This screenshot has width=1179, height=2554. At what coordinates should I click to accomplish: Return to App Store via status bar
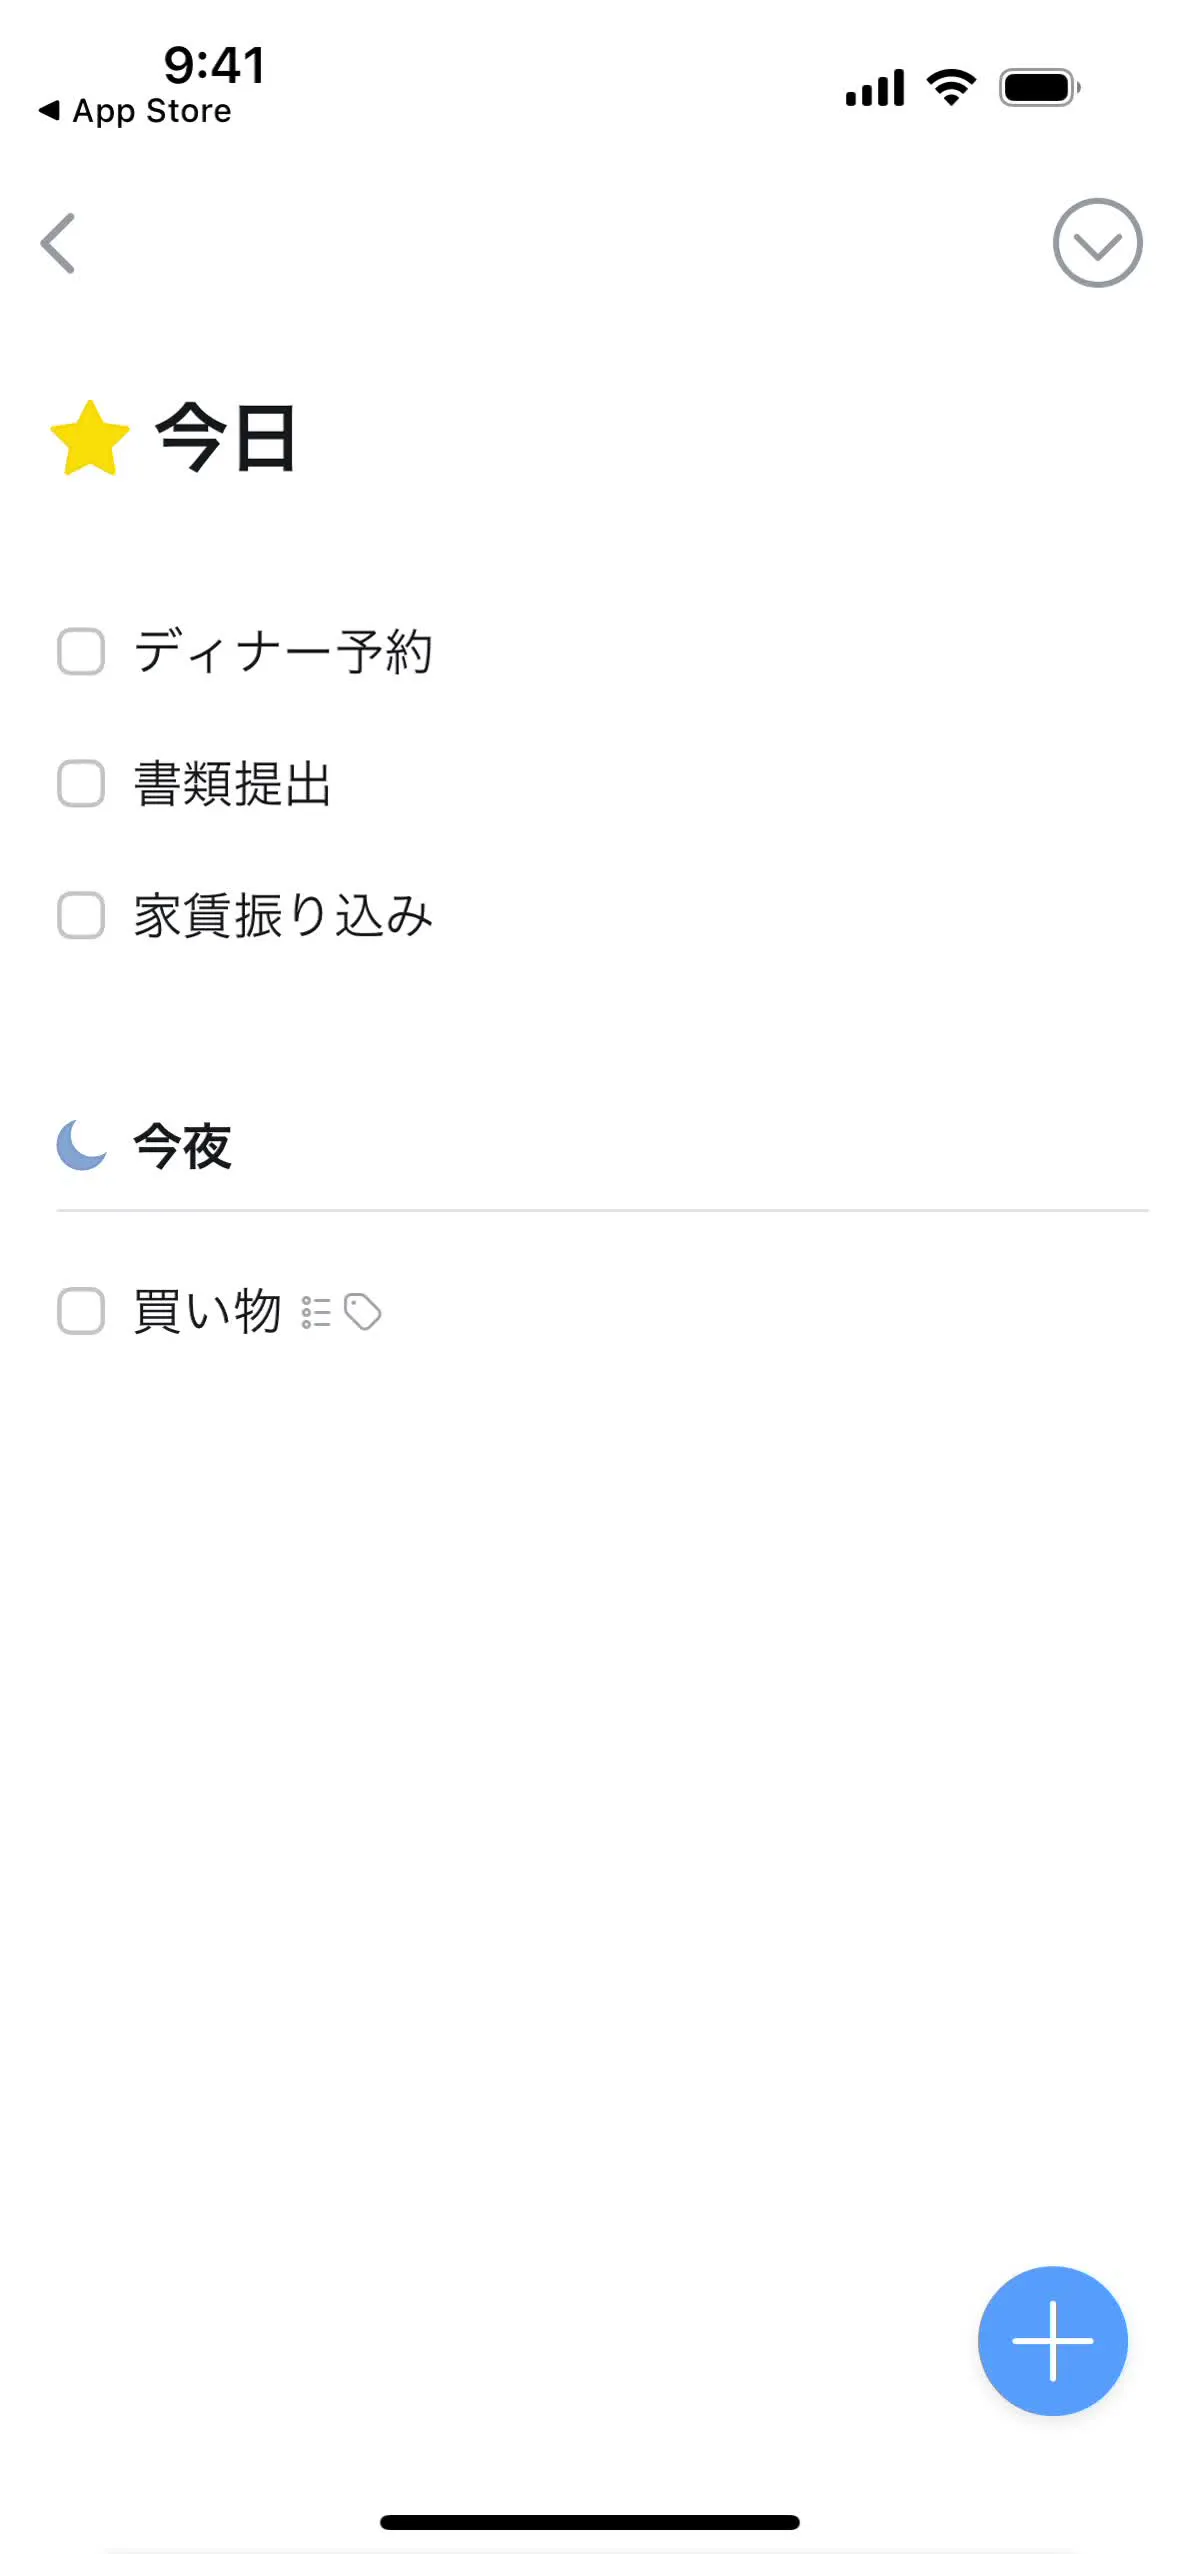(x=135, y=111)
